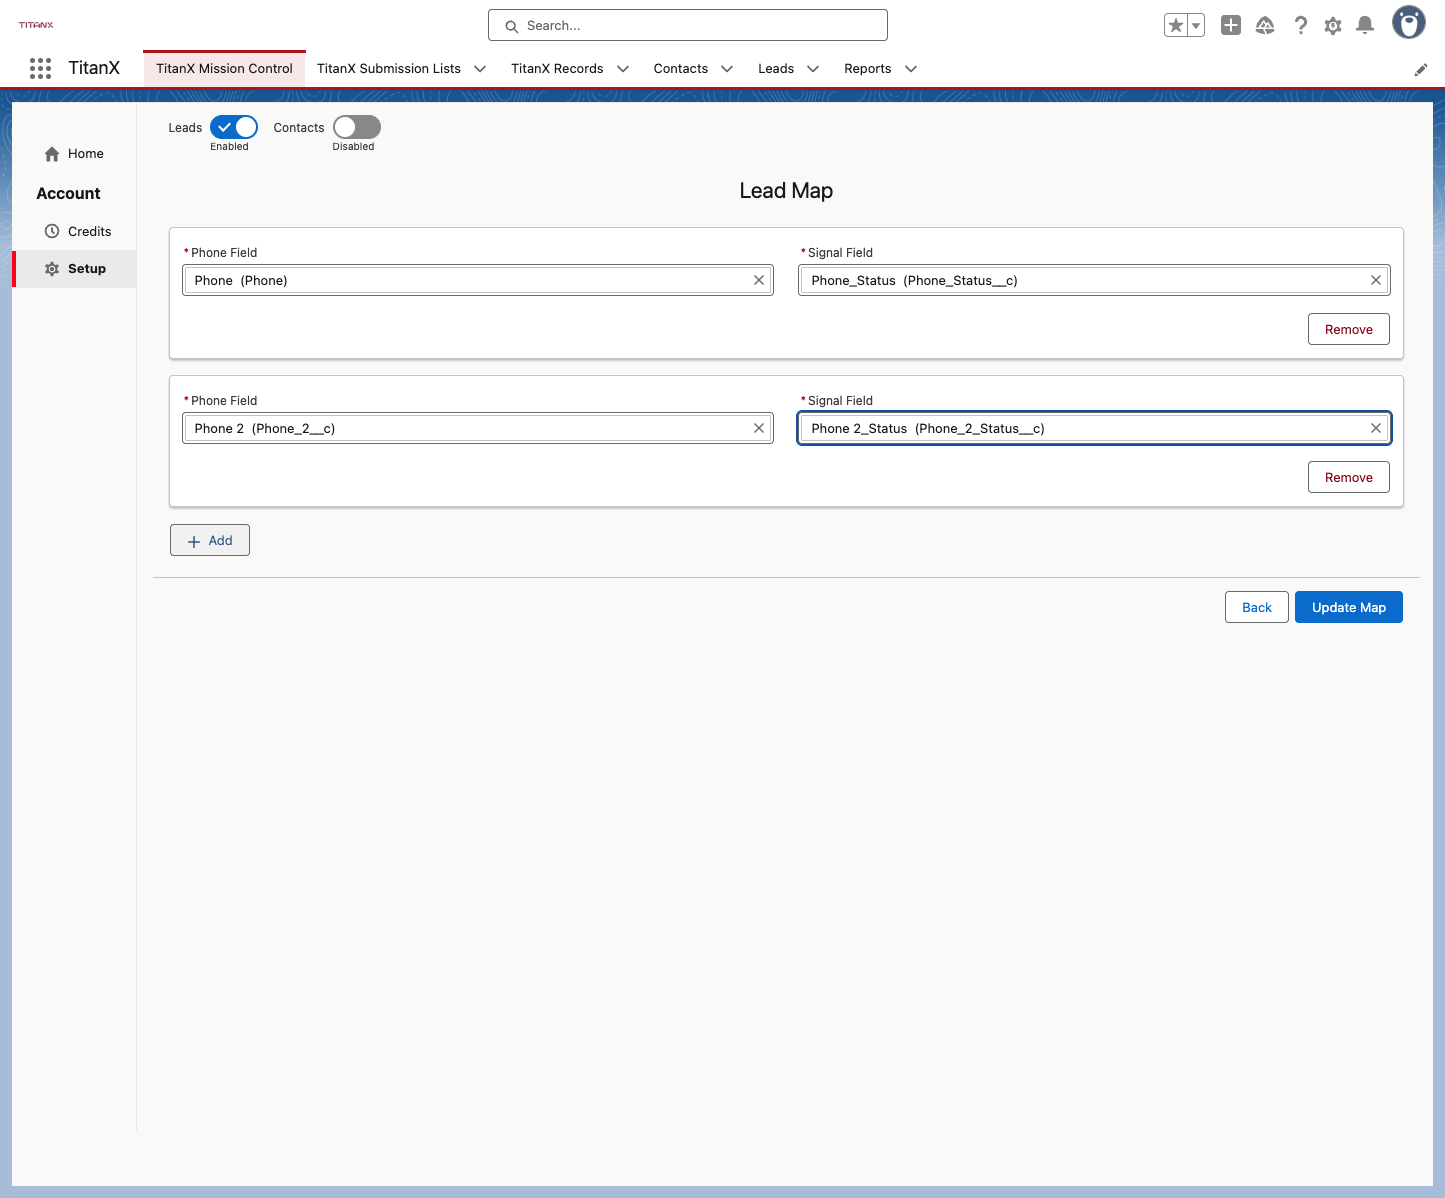Toggle the Leads enabled switch

pos(234,127)
